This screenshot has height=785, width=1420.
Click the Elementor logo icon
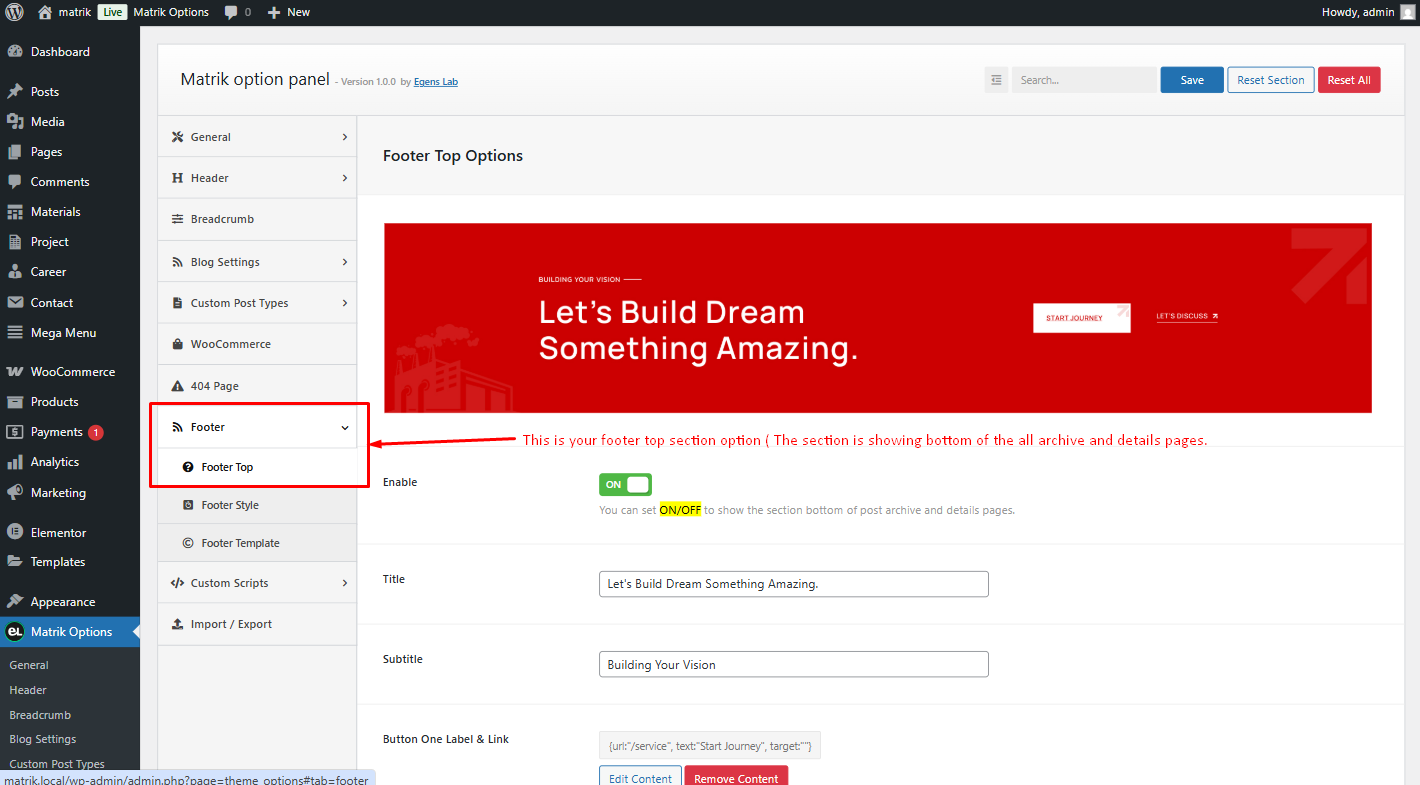pos(15,533)
